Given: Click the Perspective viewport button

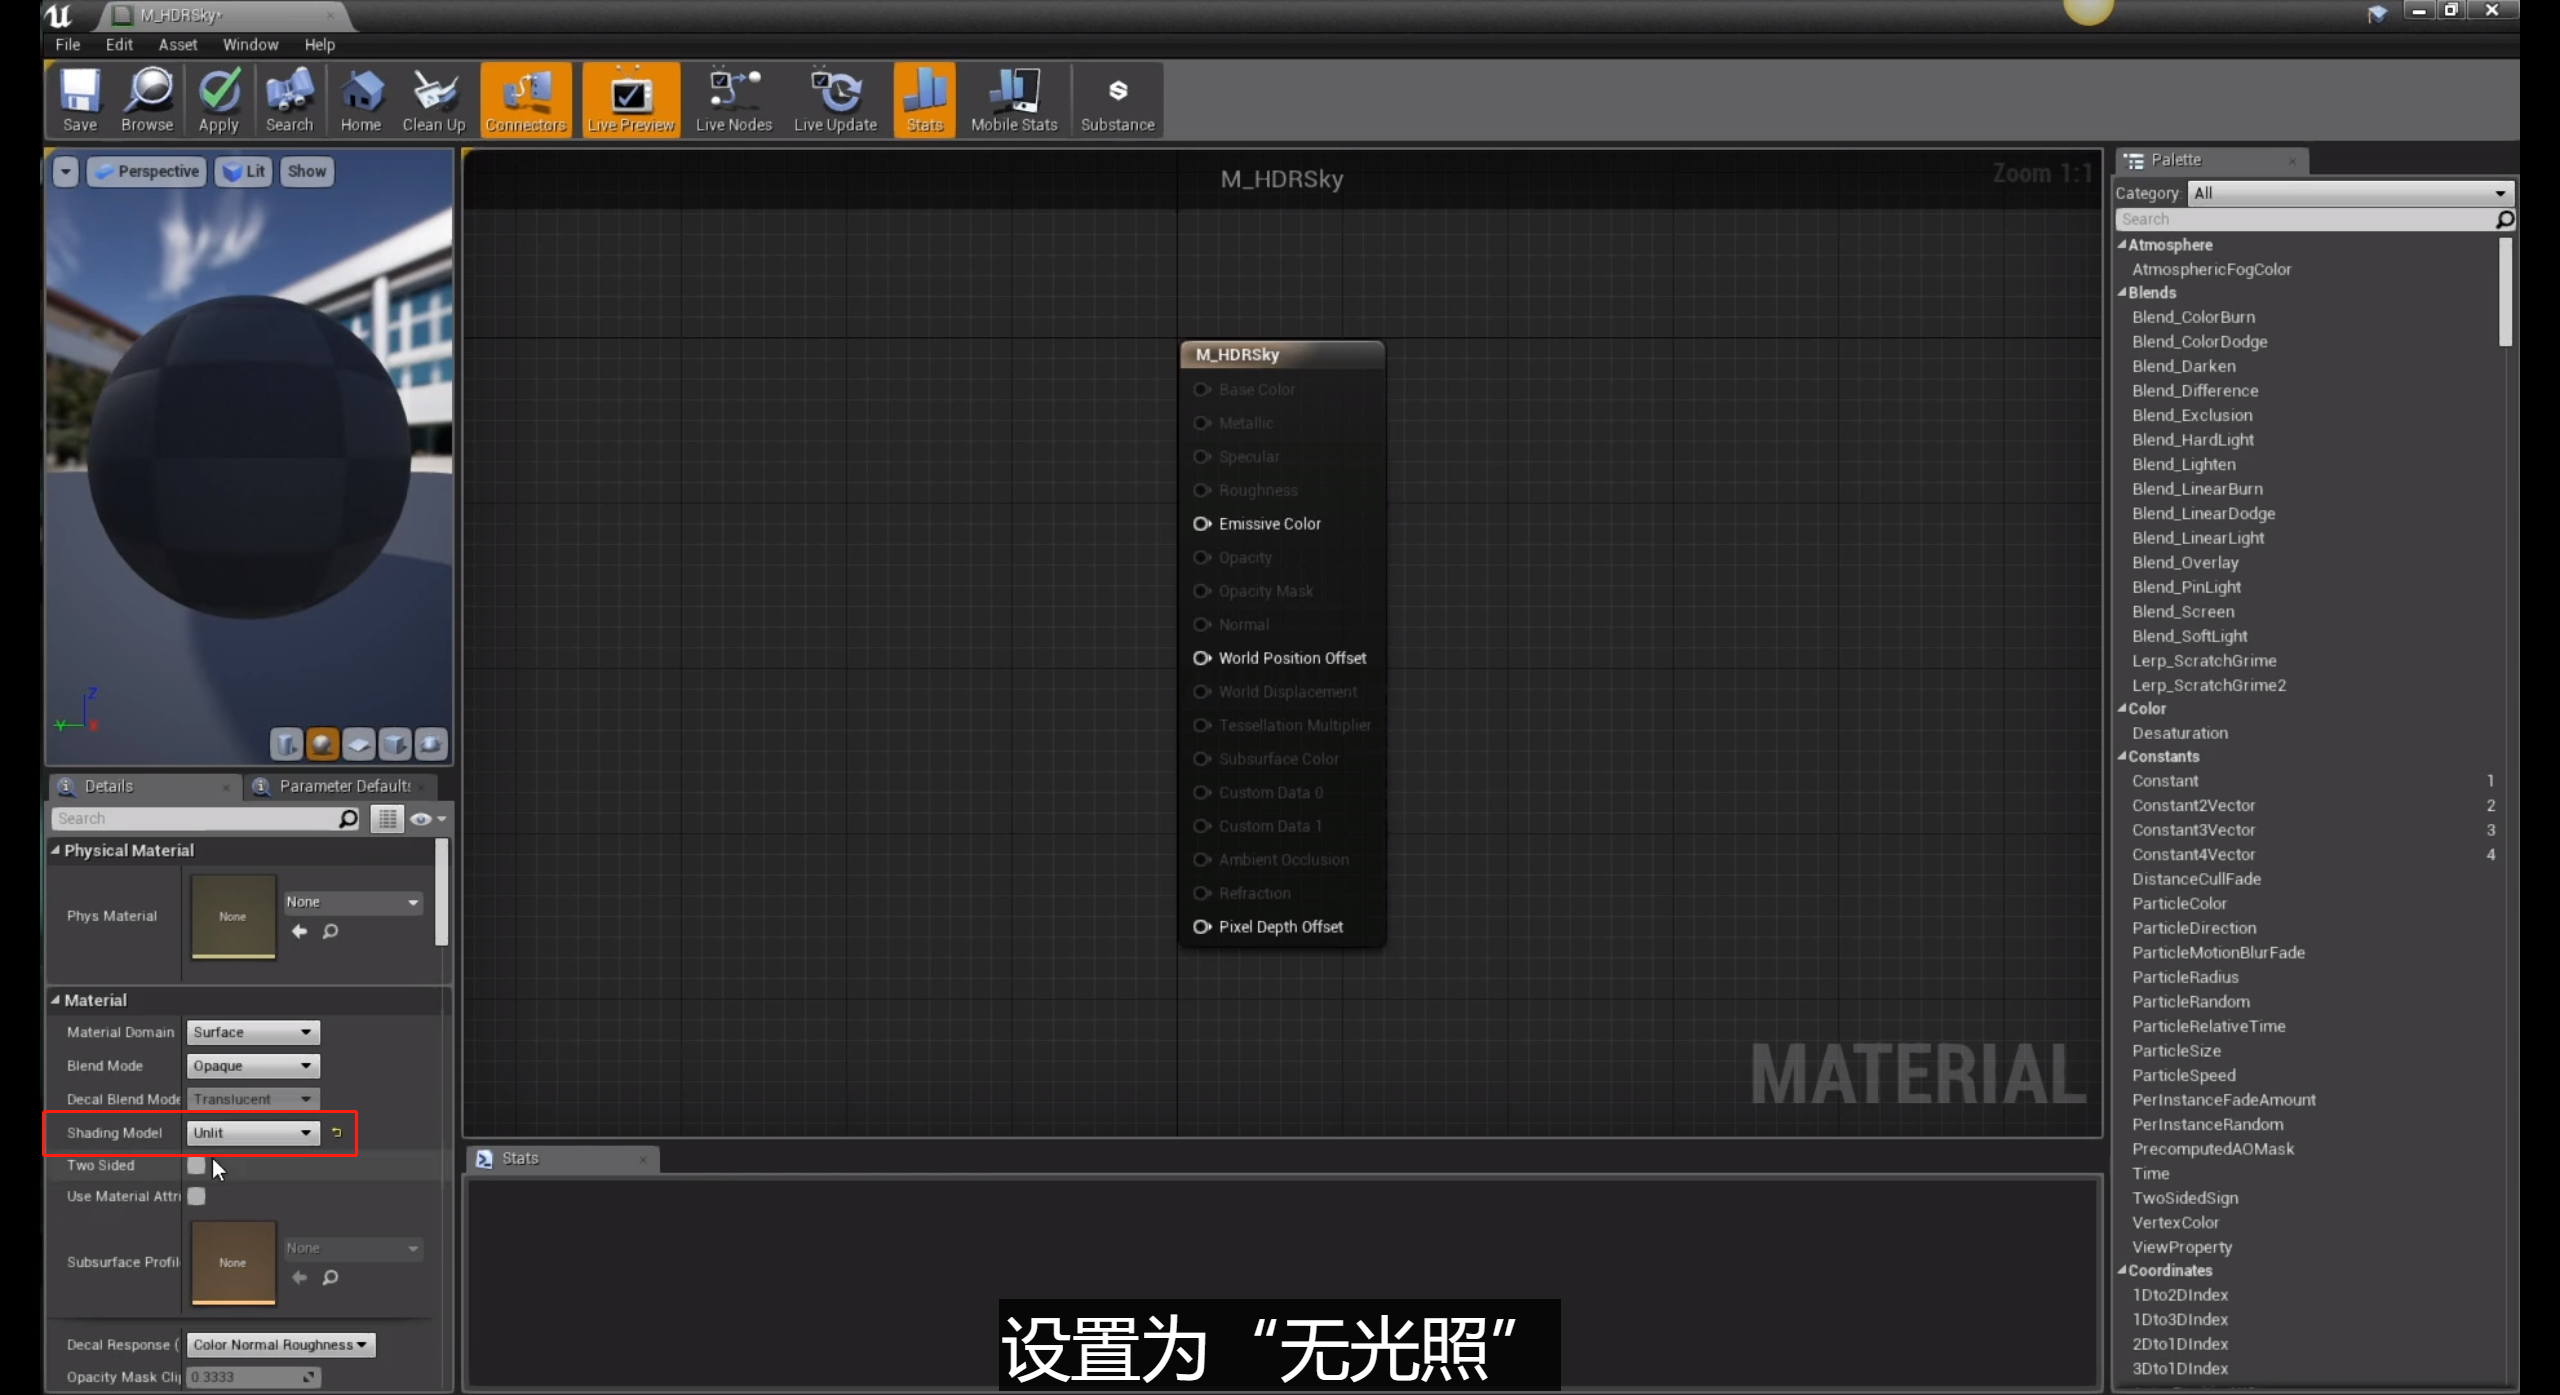Looking at the screenshot, I should (147, 172).
